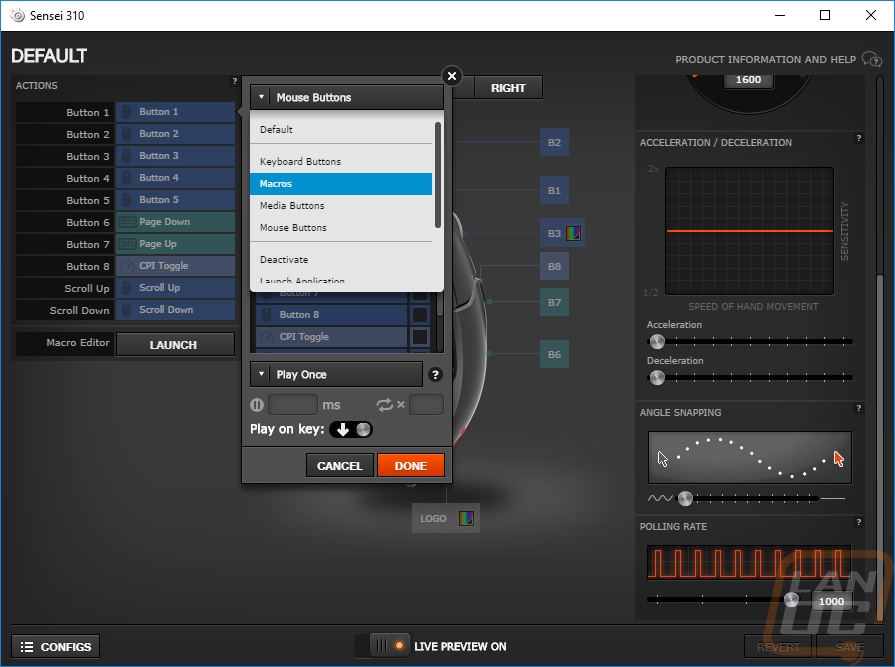This screenshot has height=667, width=895.
Task: Select the Scroll Up action assignment
Action: [175, 288]
